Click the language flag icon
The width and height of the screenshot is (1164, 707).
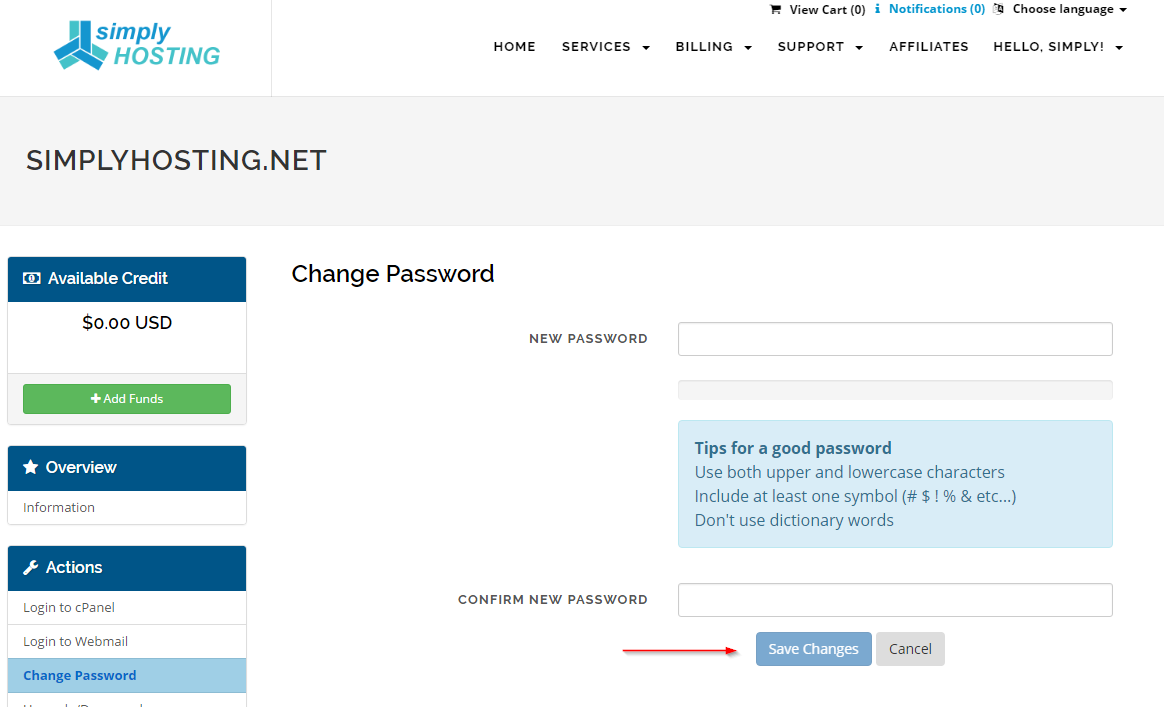coord(998,9)
